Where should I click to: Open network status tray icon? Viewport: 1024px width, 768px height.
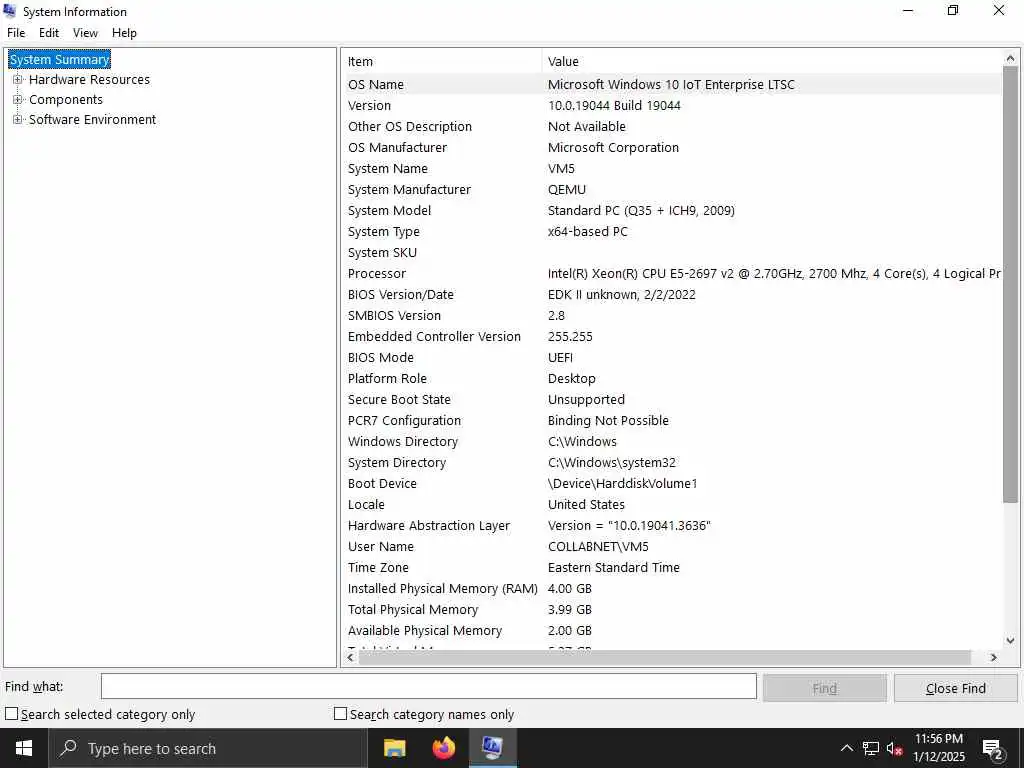click(871, 748)
